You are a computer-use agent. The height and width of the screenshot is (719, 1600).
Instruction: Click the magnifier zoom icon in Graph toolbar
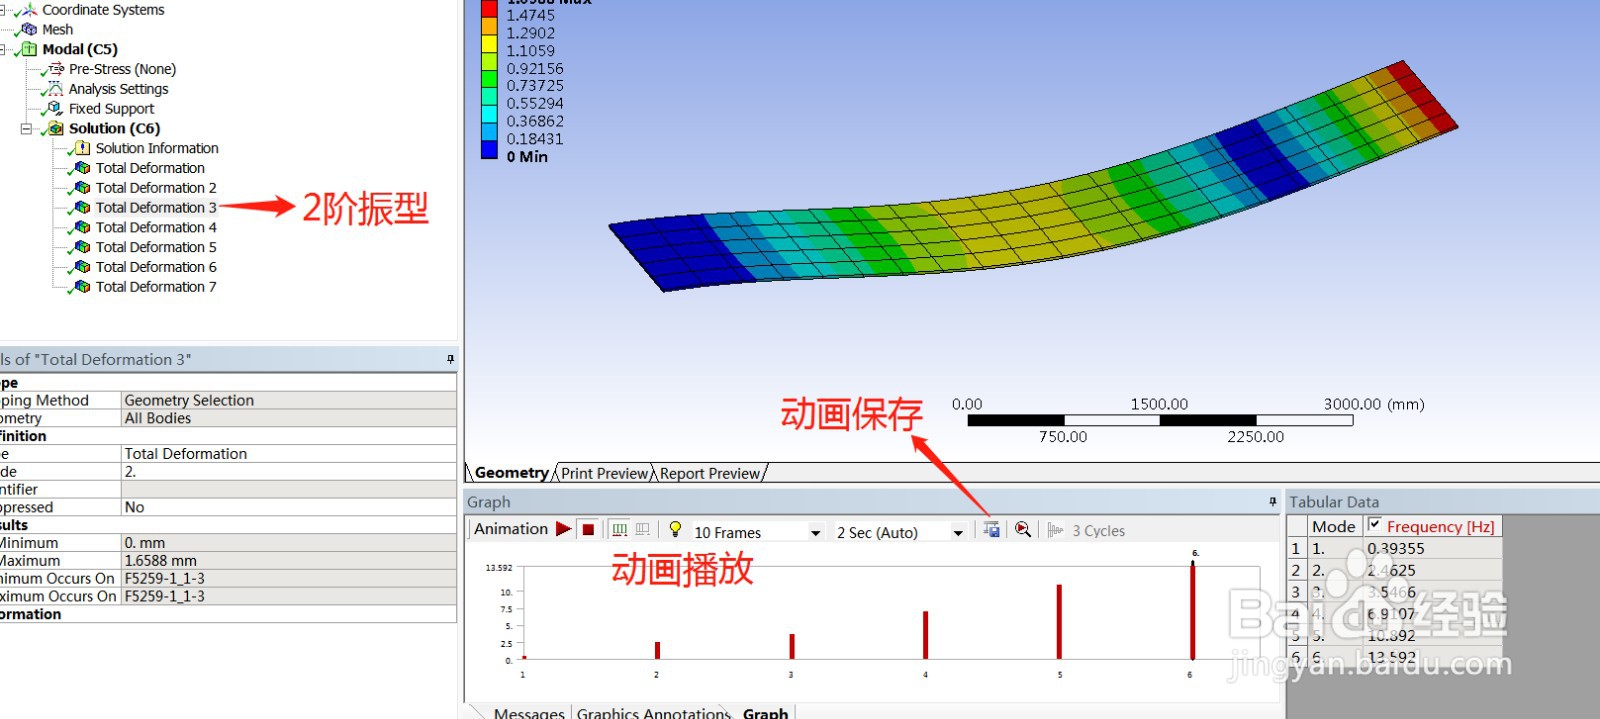[1022, 529]
